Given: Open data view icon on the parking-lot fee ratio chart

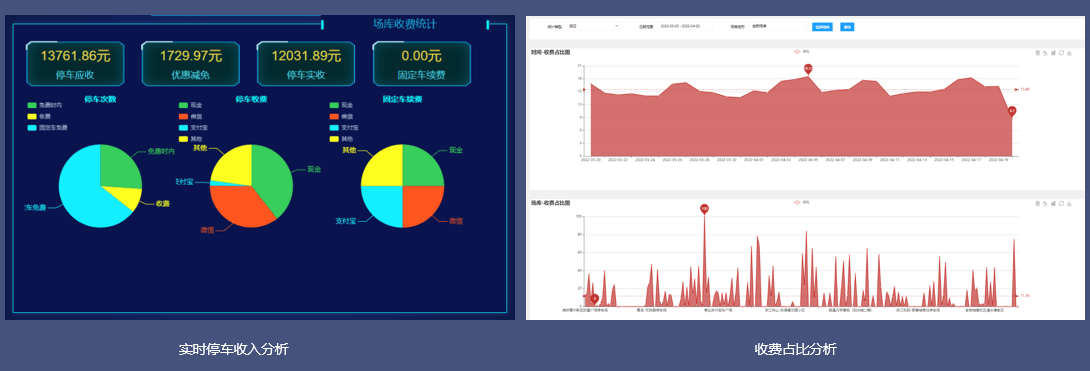Looking at the screenshot, I should [x=1038, y=203].
